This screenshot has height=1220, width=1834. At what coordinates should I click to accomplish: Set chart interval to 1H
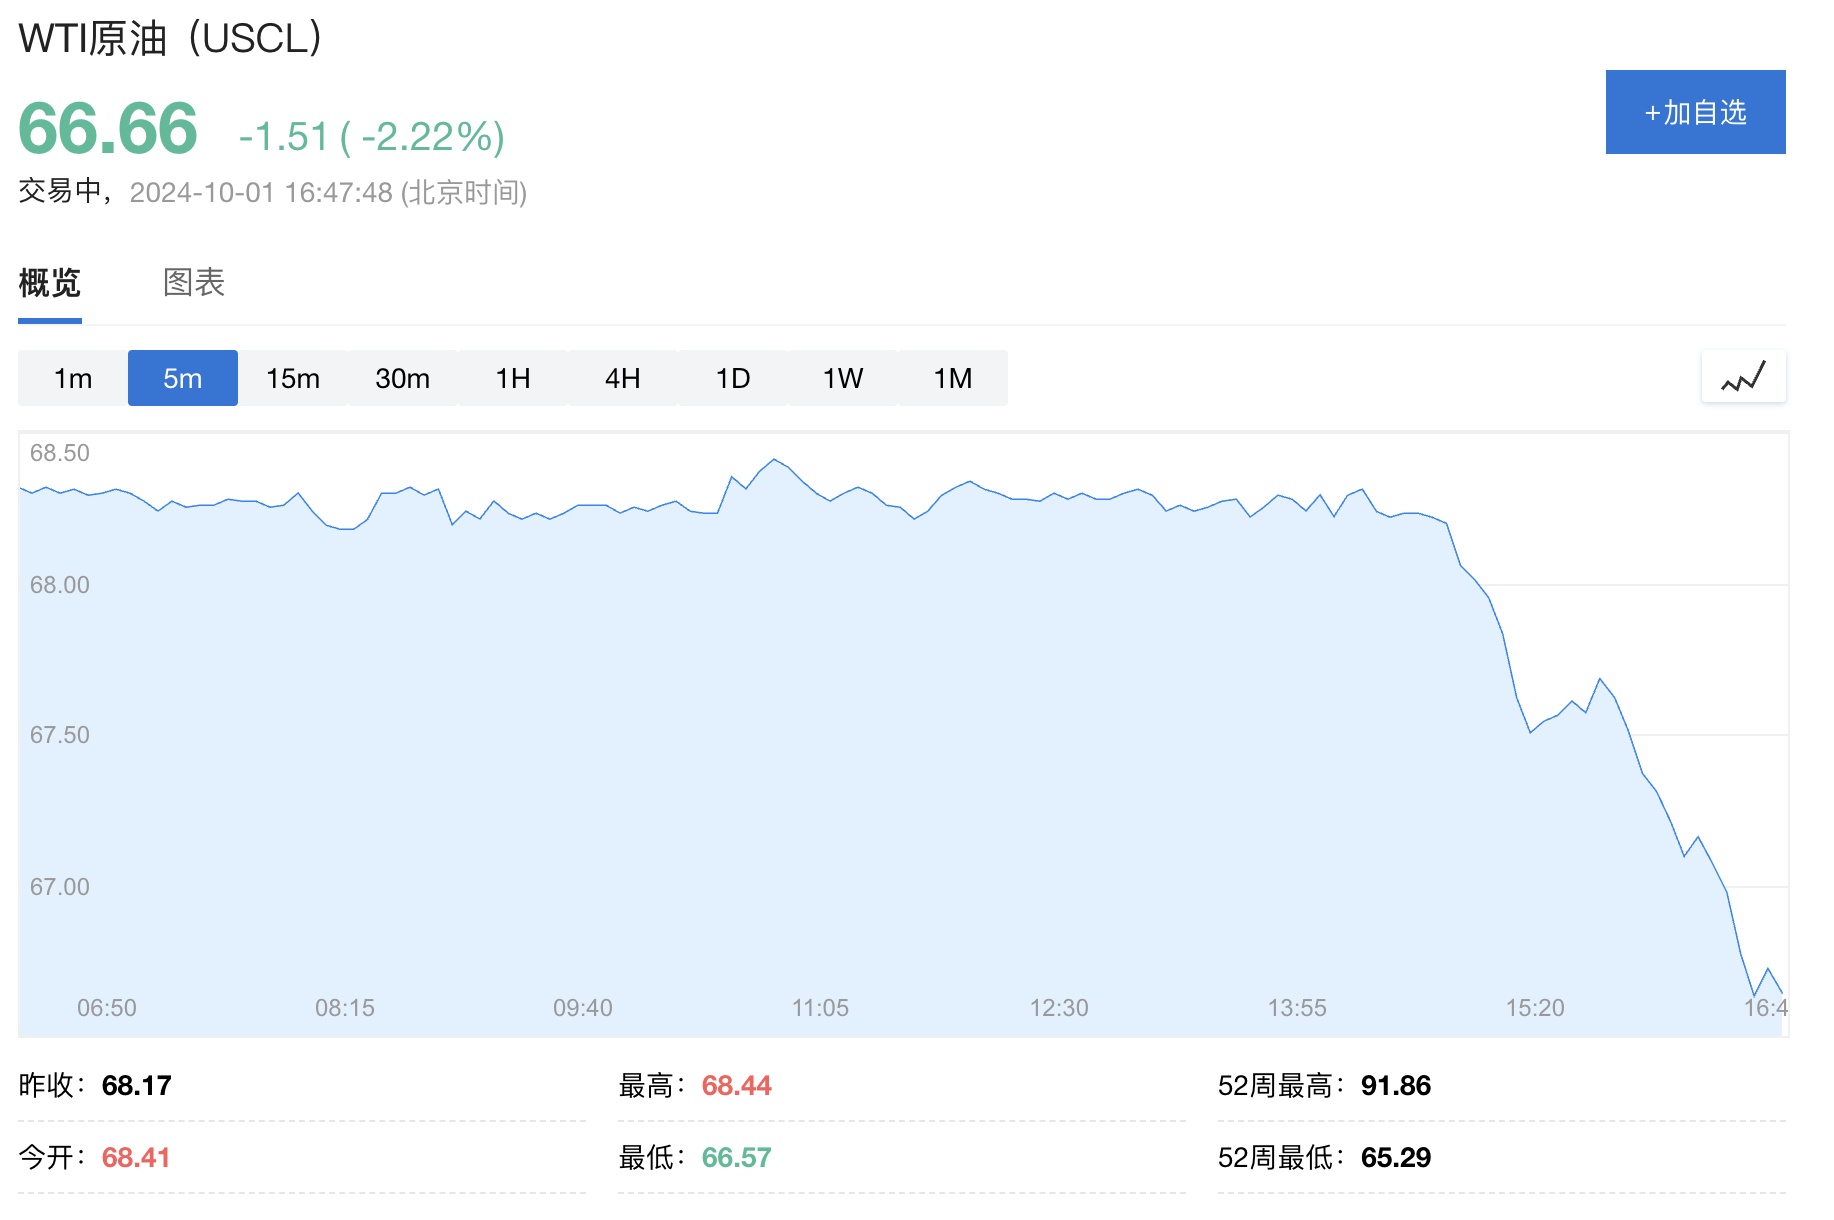click(513, 378)
